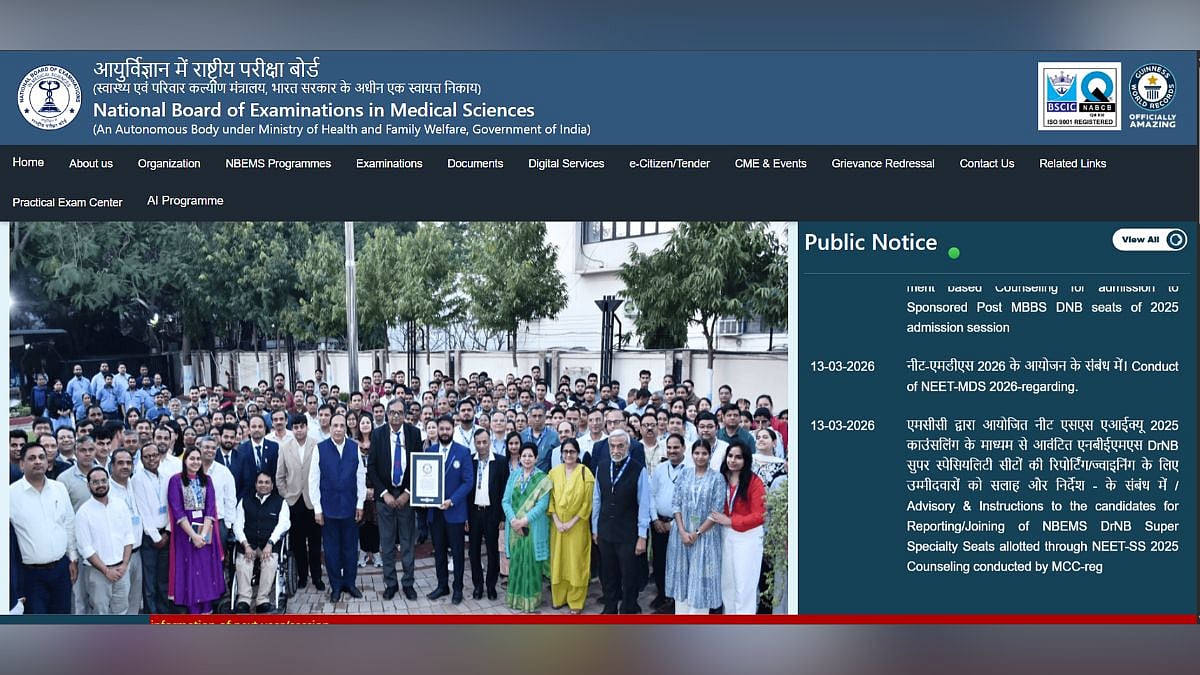Visit the Grievance Redressal page
The image size is (1200, 675).
coord(883,163)
